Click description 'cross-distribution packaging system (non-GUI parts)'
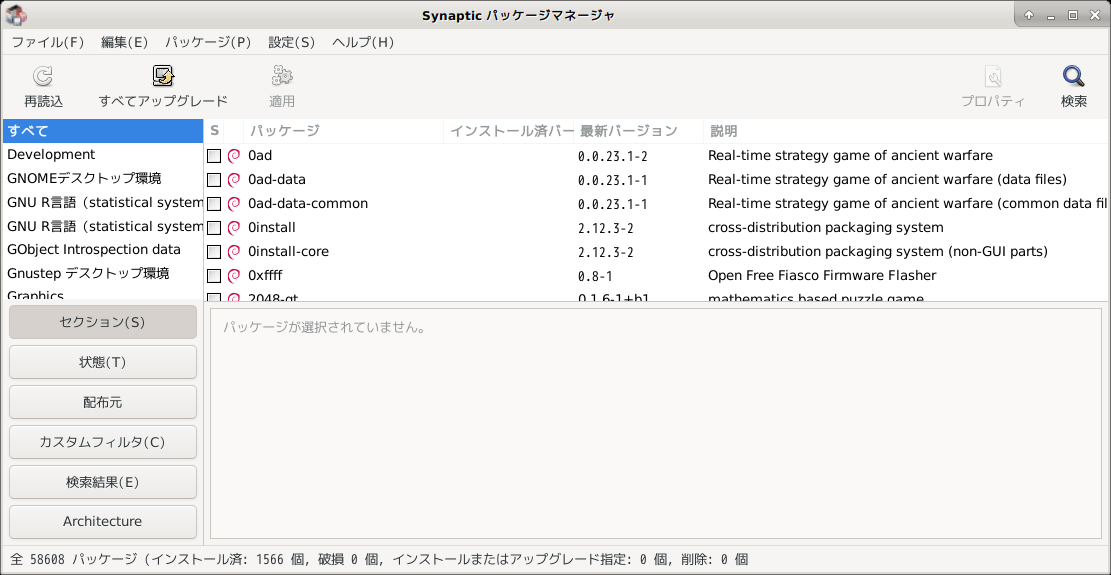This screenshot has height=575, width=1111. (x=878, y=251)
